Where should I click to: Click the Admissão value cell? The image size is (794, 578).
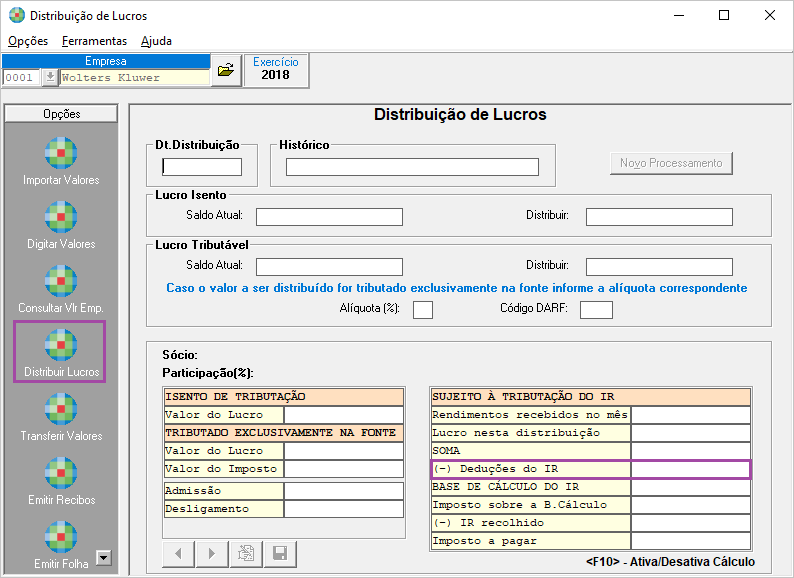pos(344,491)
